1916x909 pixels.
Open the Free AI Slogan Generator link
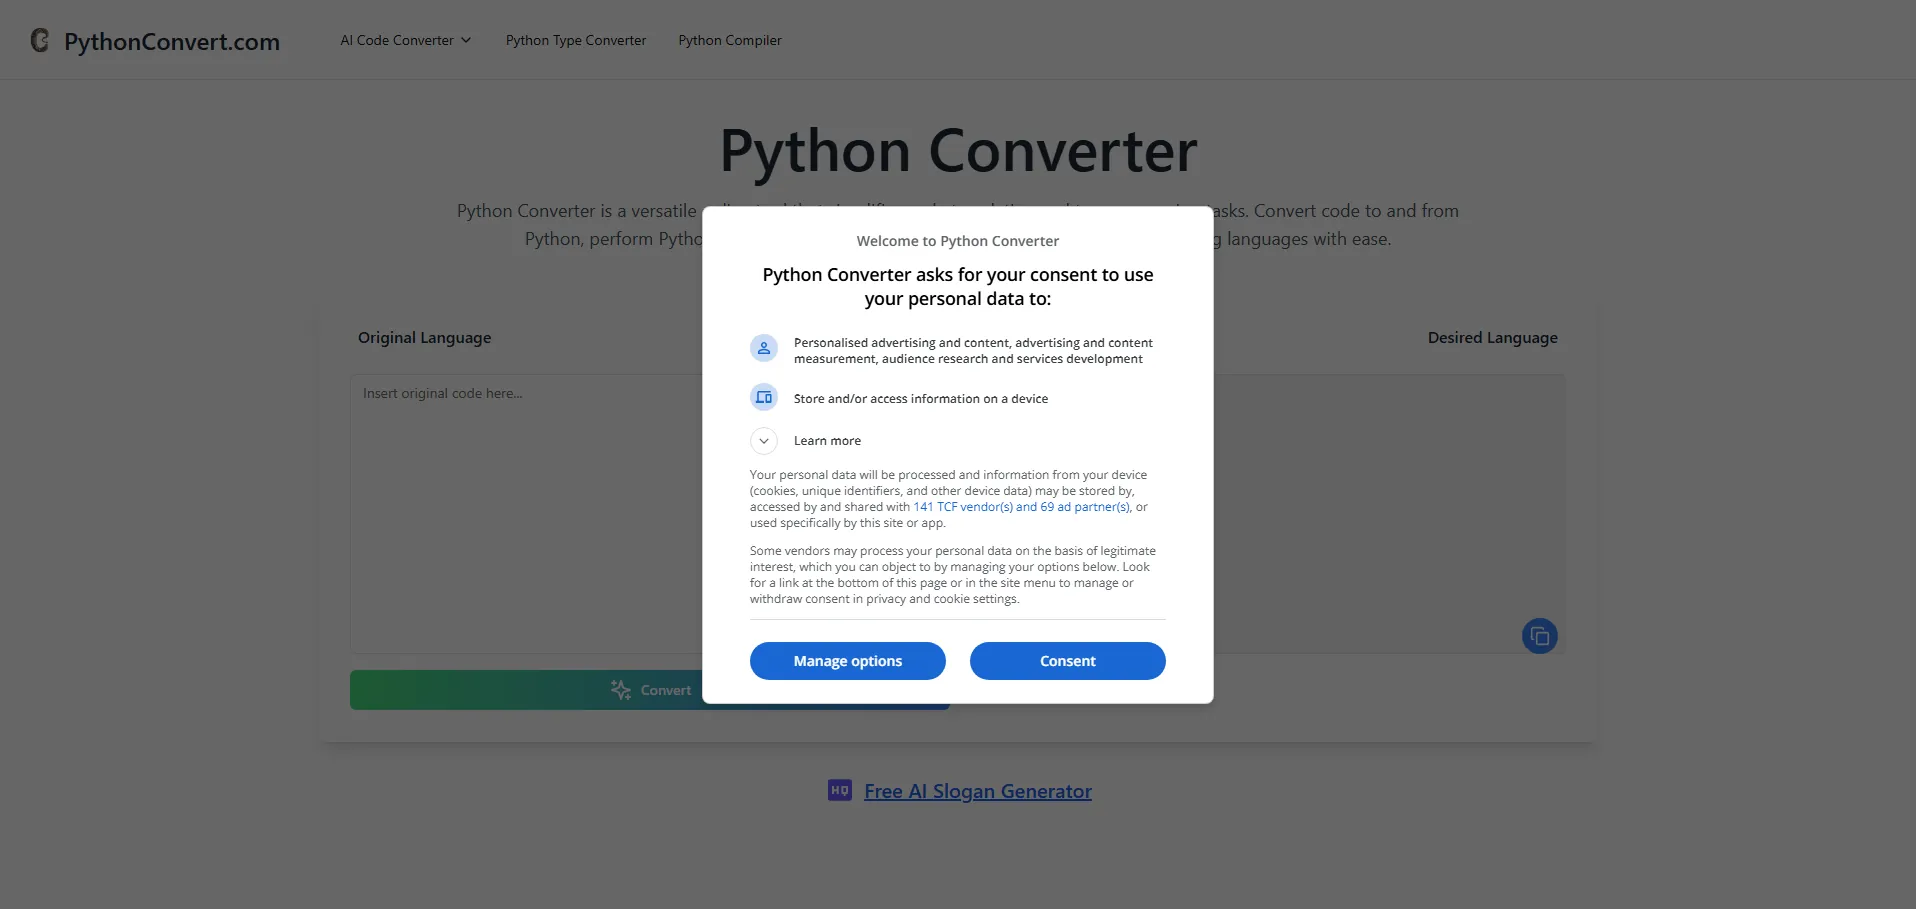977,791
